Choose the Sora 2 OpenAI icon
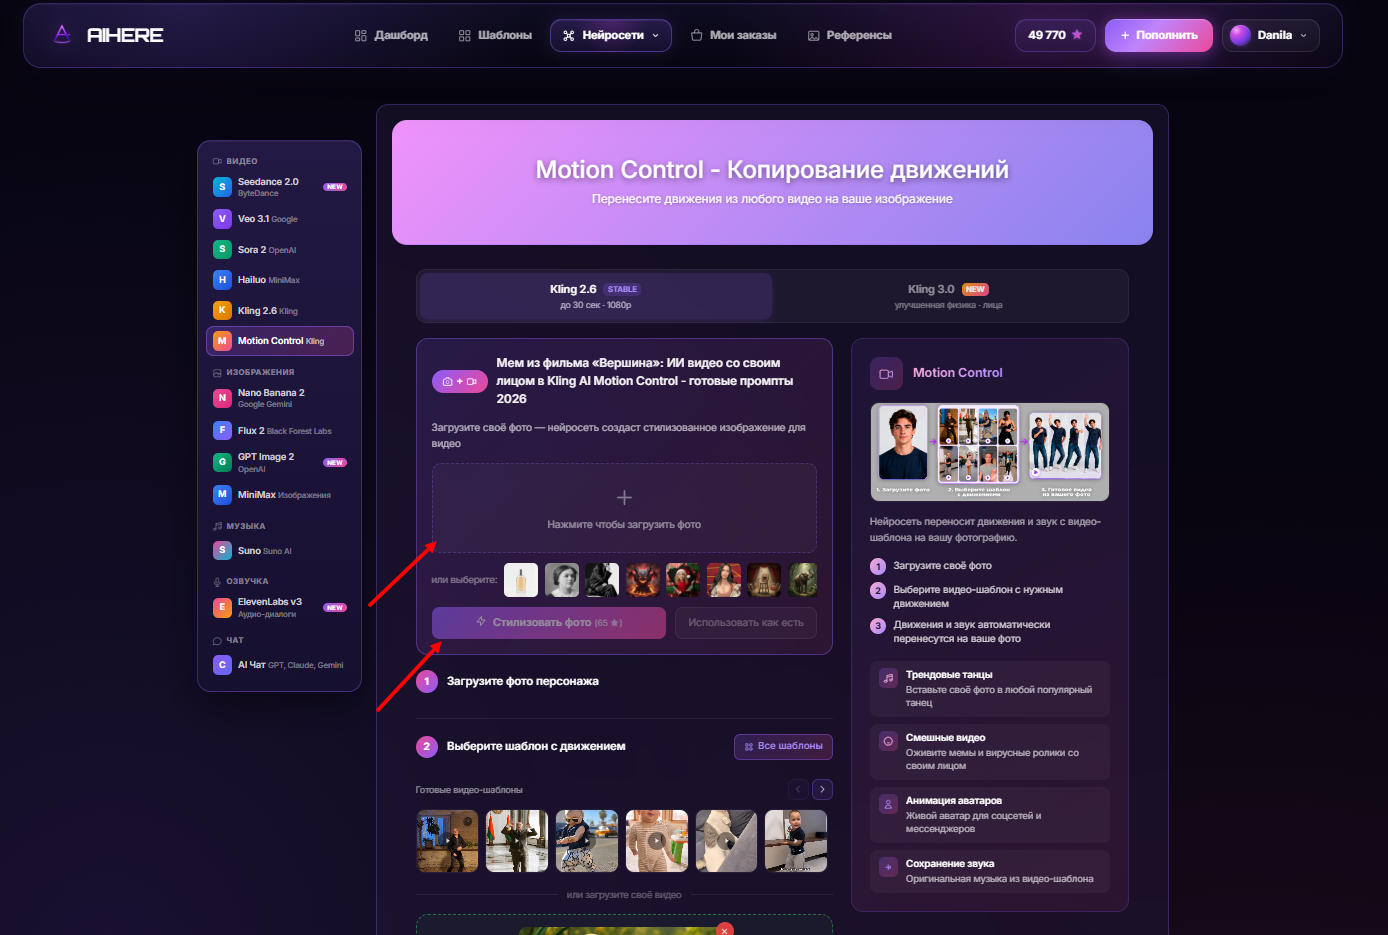The height and width of the screenshot is (935, 1388). click(x=222, y=249)
